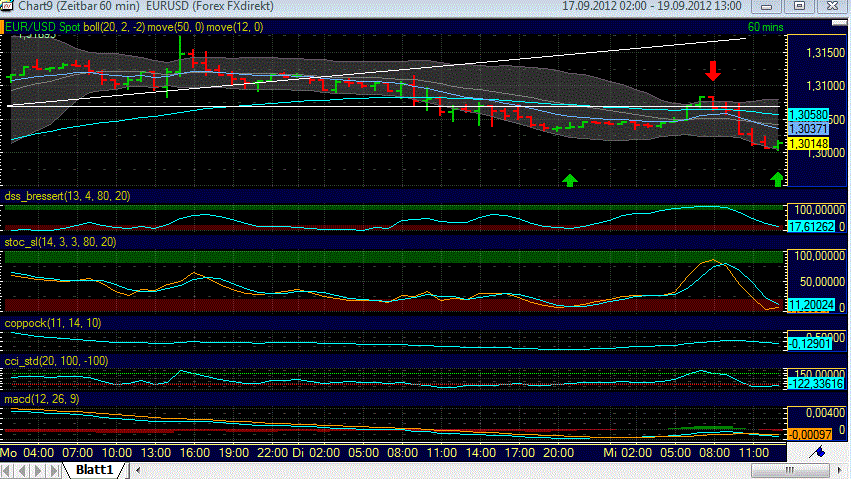Click the 1,31000 price axis label

click(825, 86)
